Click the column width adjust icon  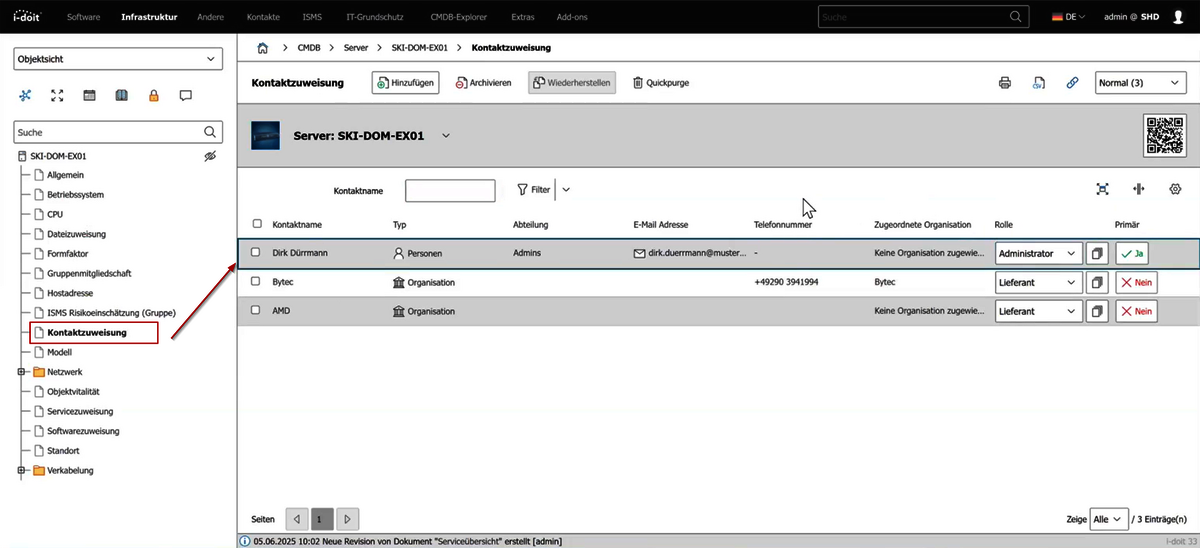pyautogui.click(x=1138, y=189)
